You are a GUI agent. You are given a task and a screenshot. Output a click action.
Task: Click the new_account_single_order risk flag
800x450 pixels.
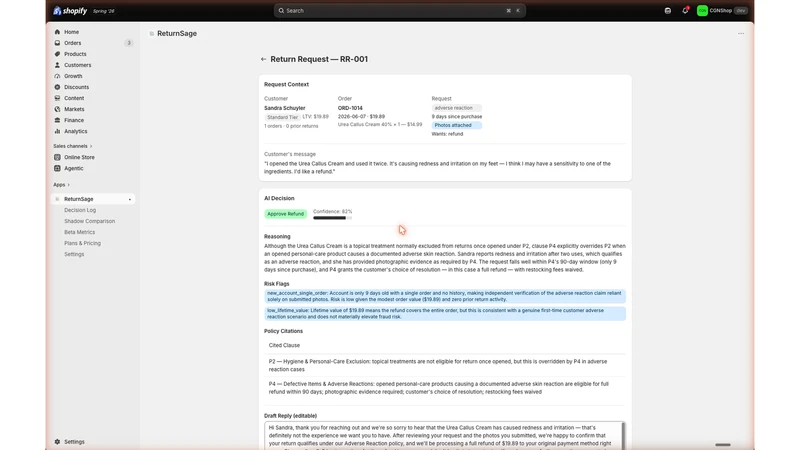point(444,296)
